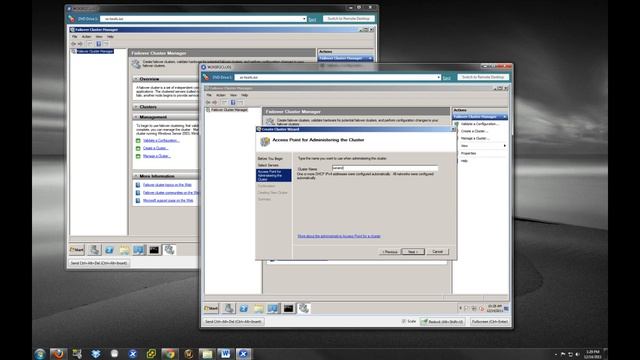Screen dimensions: 640x360
Task: Open Command Prompt icon in back guest taskbar
Action: [x=154, y=250]
